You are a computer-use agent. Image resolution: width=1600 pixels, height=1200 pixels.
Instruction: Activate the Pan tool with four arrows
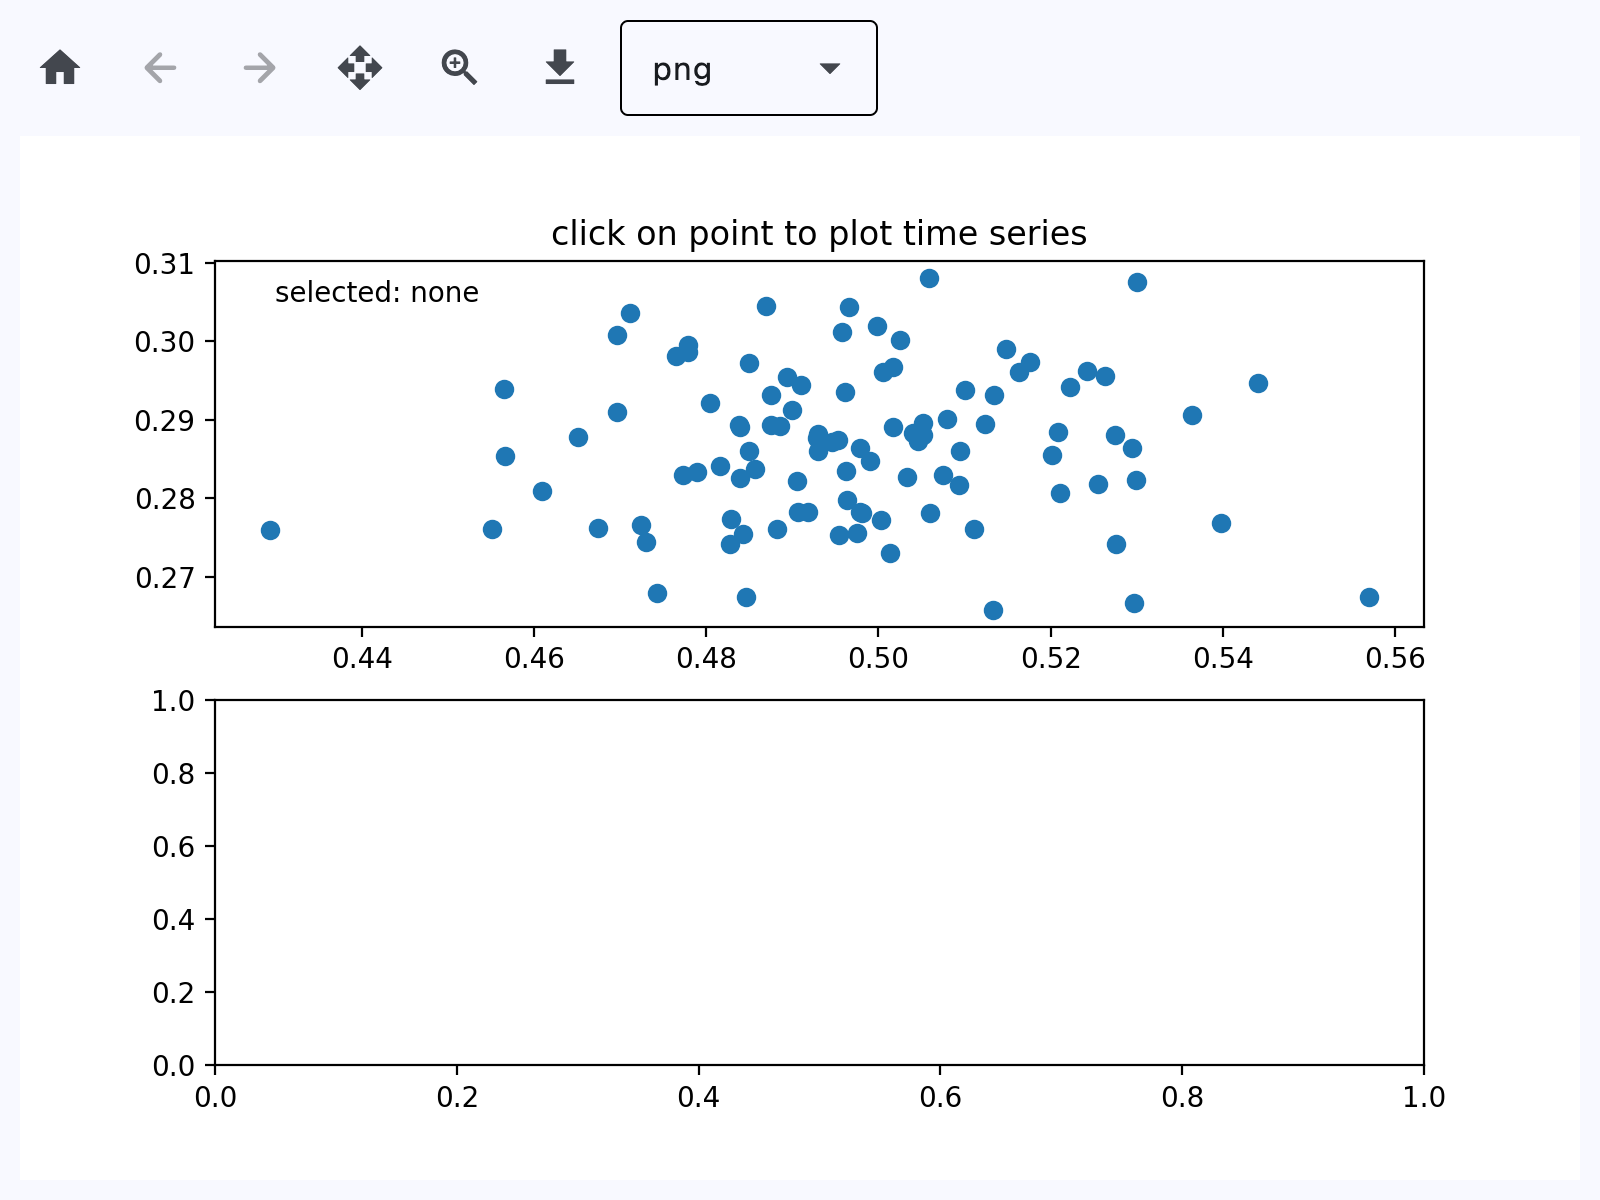pyautogui.click(x=360, y=68)
